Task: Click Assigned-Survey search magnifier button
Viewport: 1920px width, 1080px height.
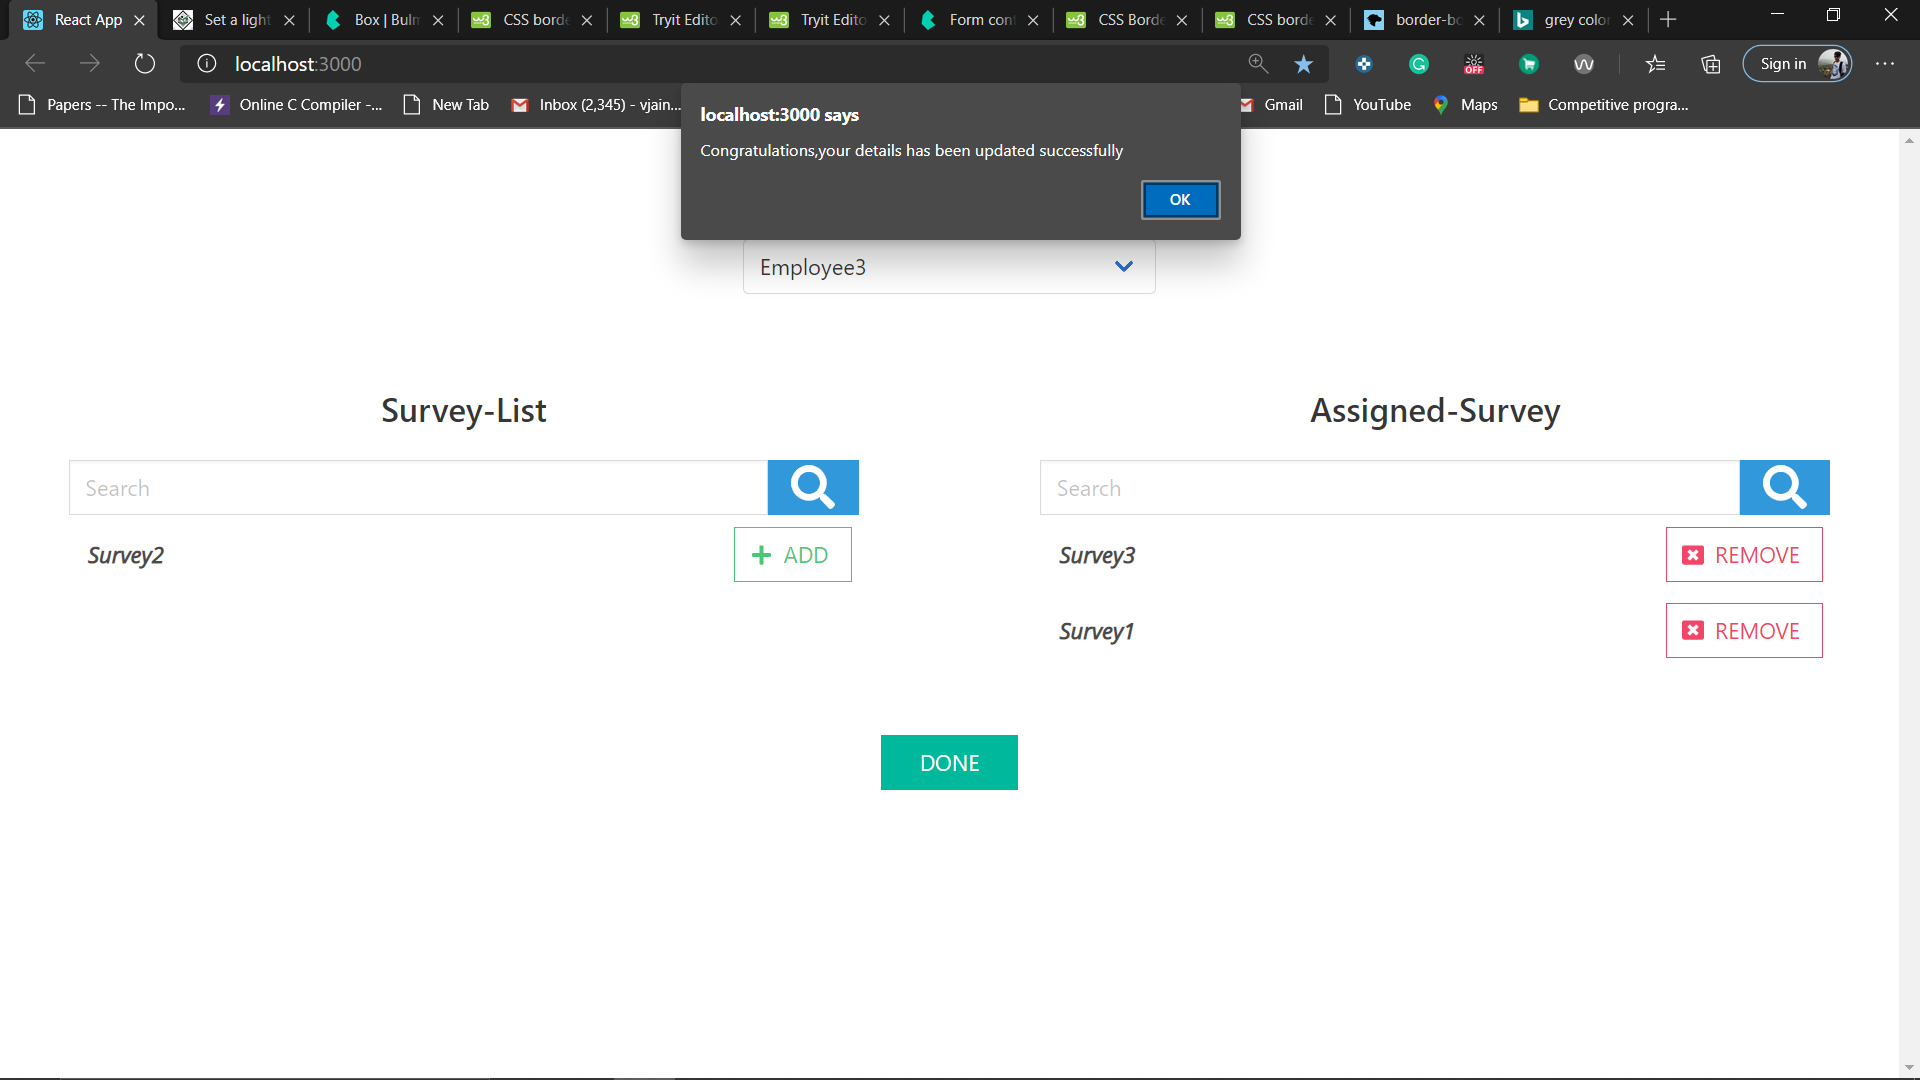Action: 1784,488
